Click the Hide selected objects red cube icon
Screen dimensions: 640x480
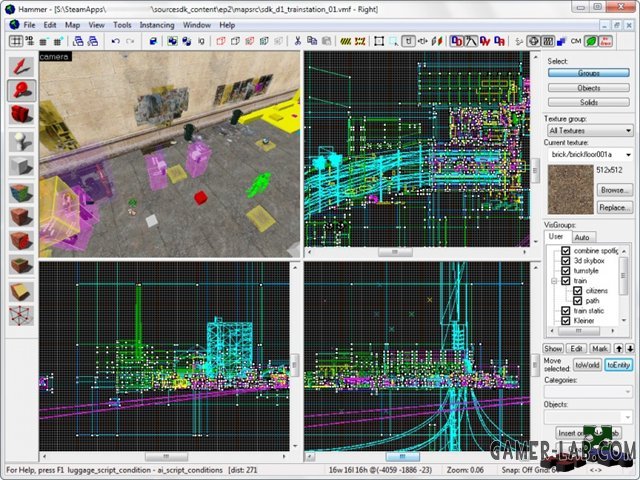[x=221, y=41]
